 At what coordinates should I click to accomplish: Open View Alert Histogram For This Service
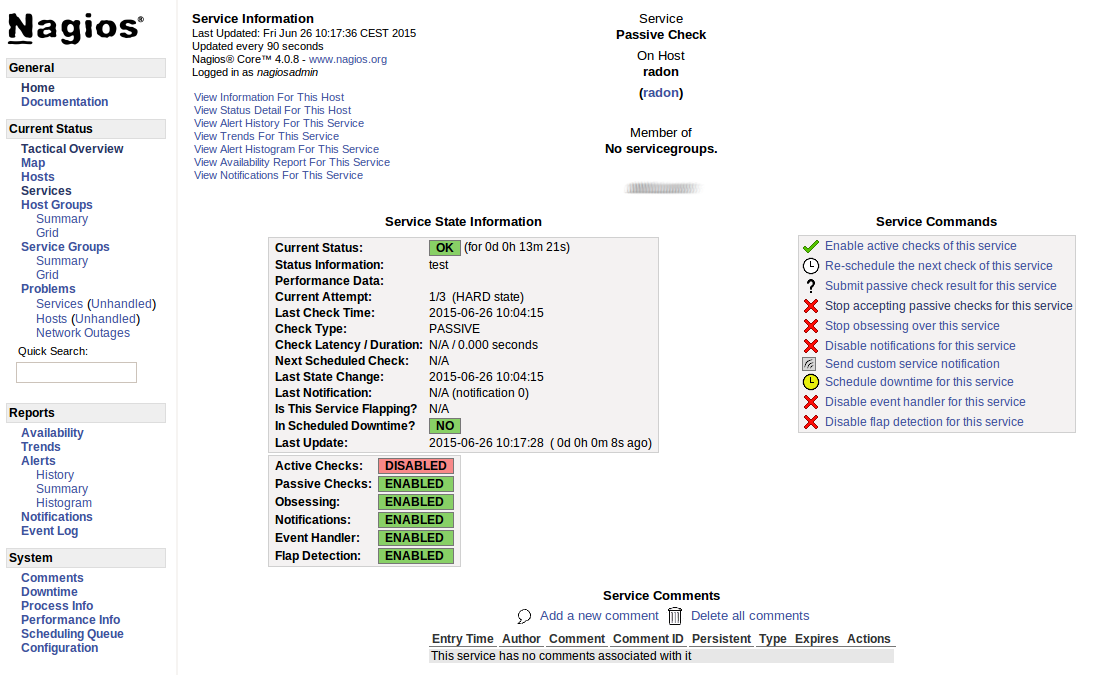[286, 149]
